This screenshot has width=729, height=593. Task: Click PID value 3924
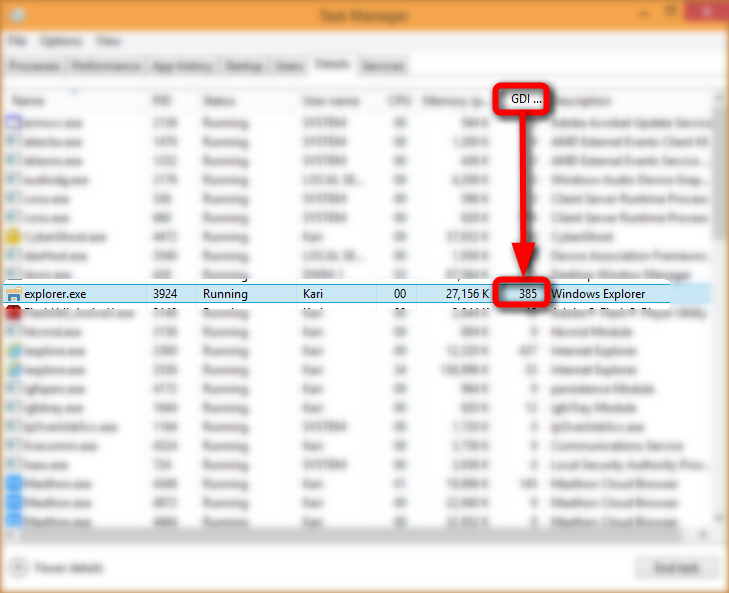[x=165, y=294]
